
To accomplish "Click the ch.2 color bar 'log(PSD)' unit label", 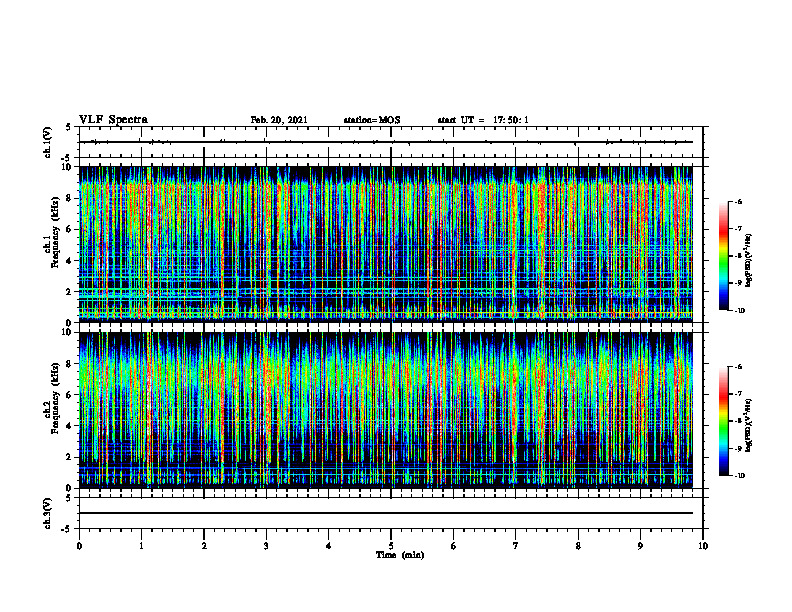I will (x=749, y=426).
